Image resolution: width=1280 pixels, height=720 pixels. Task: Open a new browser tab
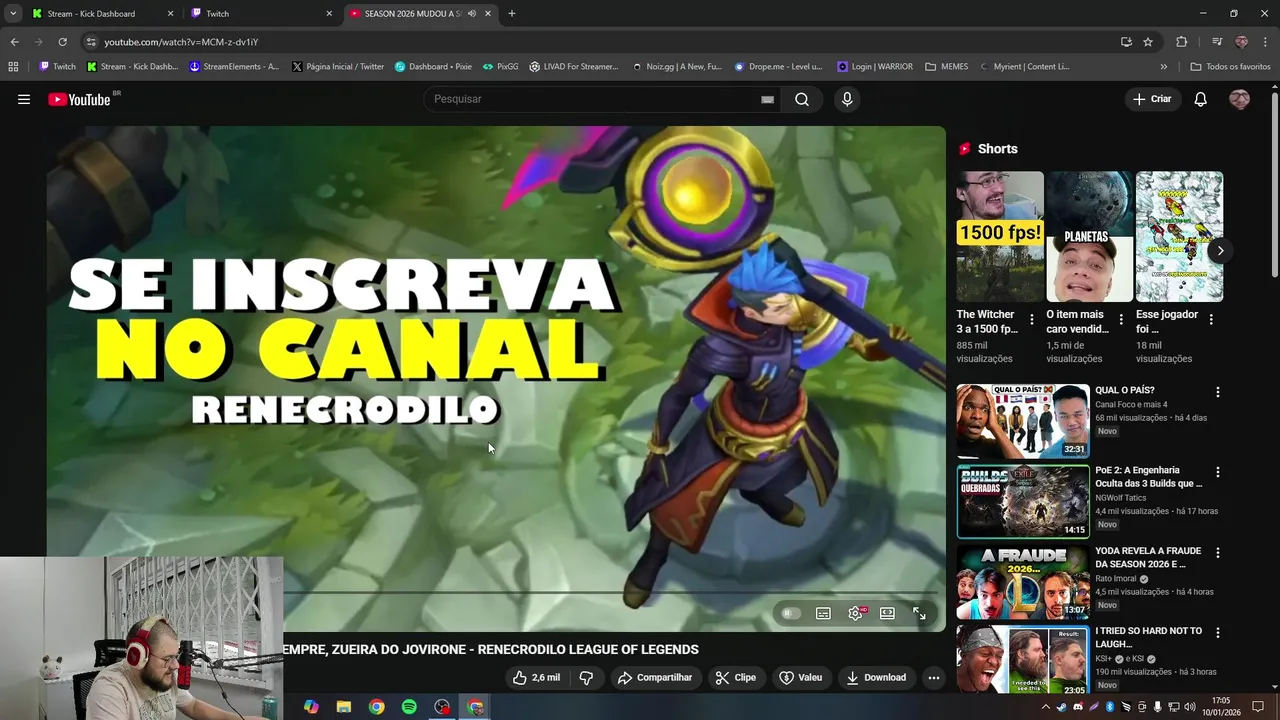tap(511, 14)
